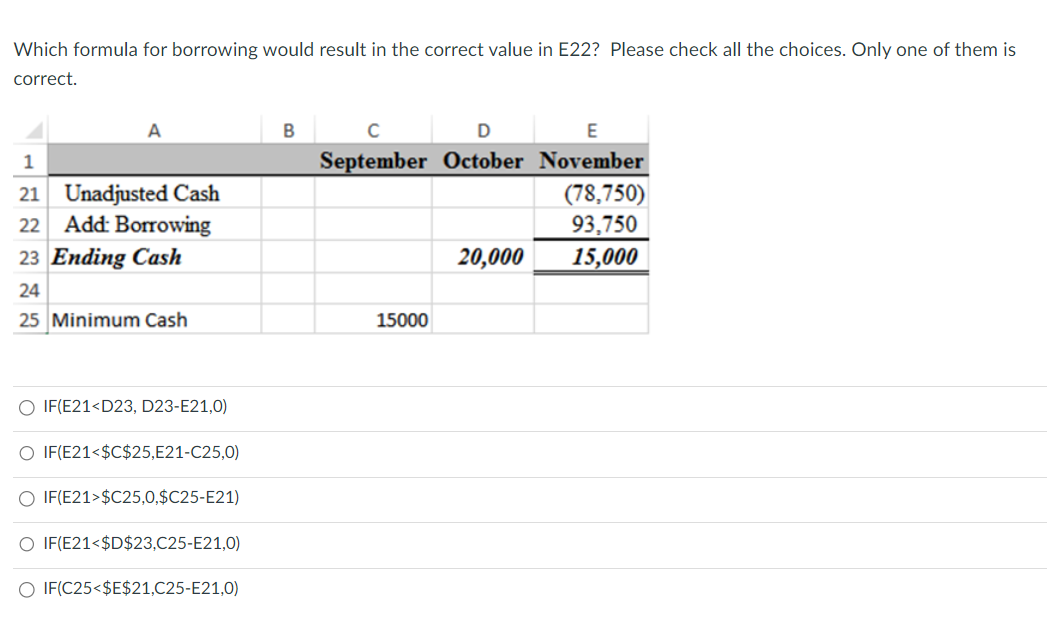Click column letter E header
The image size is (1047, 636).
click(x=593, y=130)
